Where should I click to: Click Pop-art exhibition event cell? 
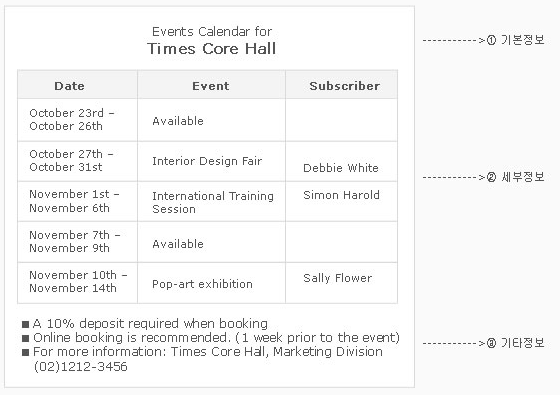(x=202, y=284)
